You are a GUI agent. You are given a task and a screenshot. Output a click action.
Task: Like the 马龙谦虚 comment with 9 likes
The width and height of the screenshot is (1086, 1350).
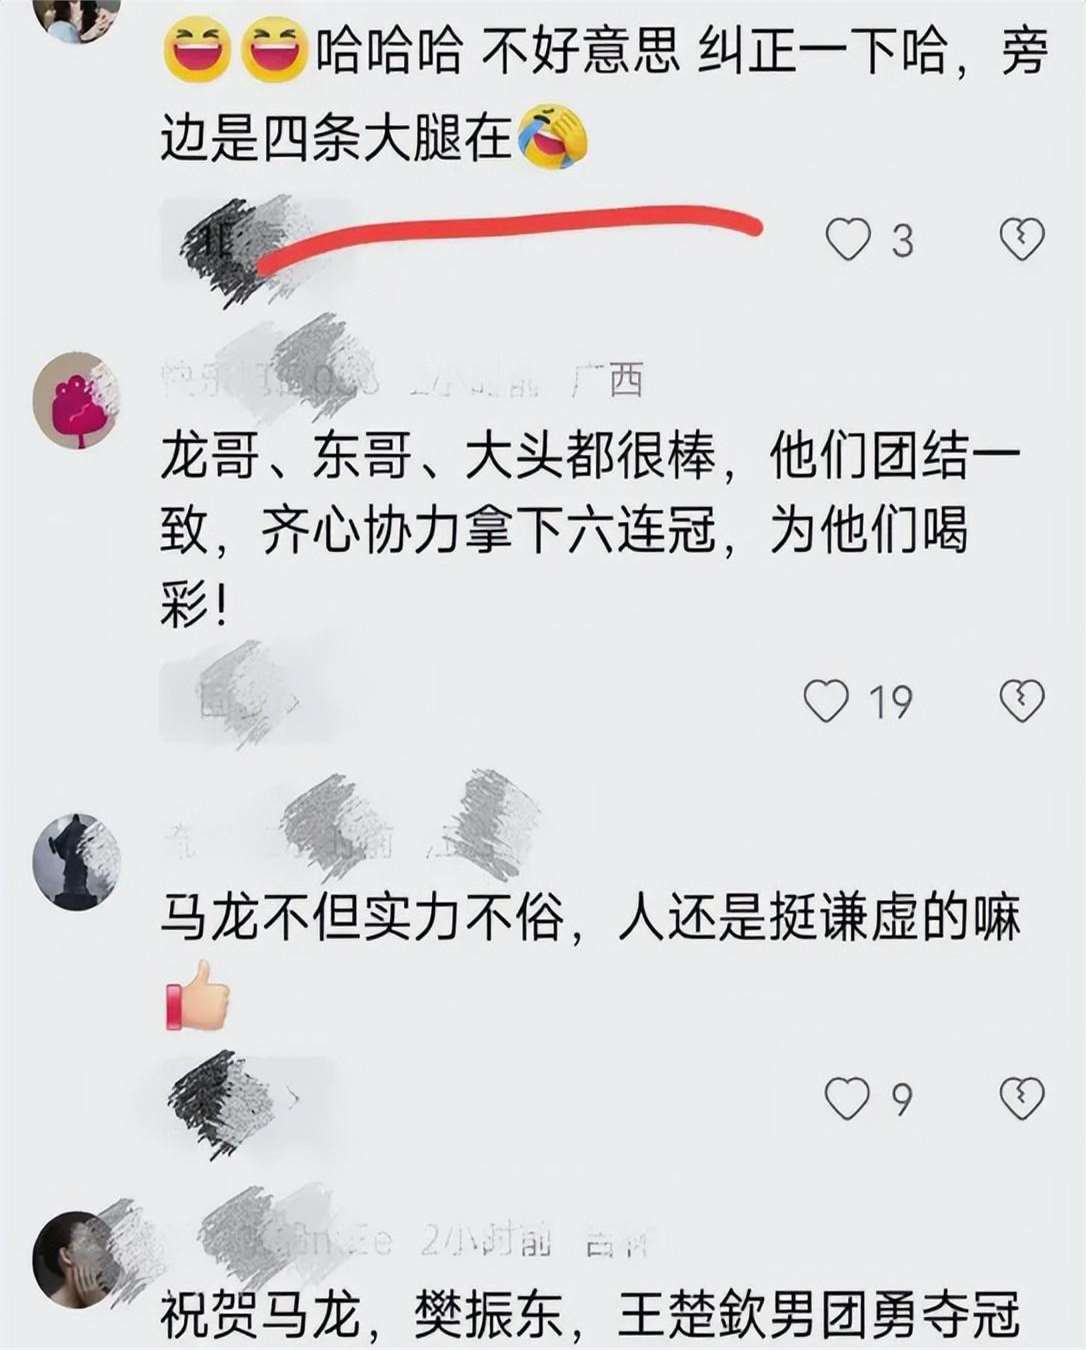[847, 1098]
